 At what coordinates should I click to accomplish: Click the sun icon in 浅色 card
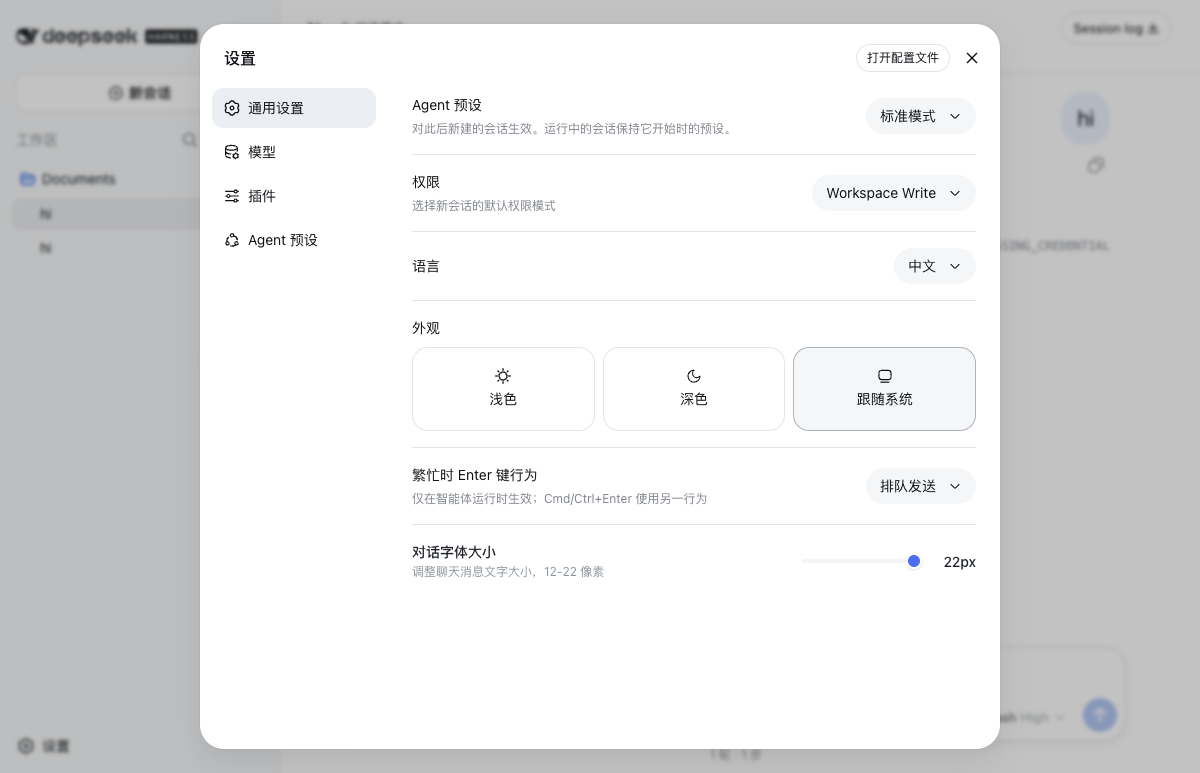[503, 376]
